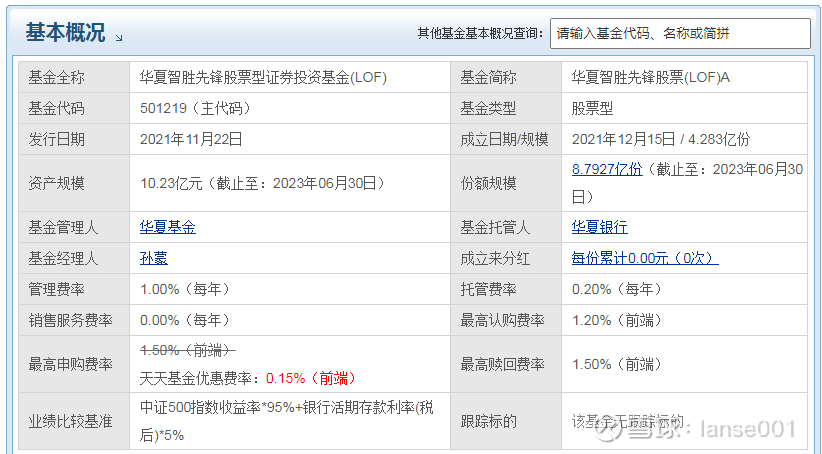This screenshot has height=454, width=822.
Task: Click the 基金类型 label cell
Action: tap(506, 109)
